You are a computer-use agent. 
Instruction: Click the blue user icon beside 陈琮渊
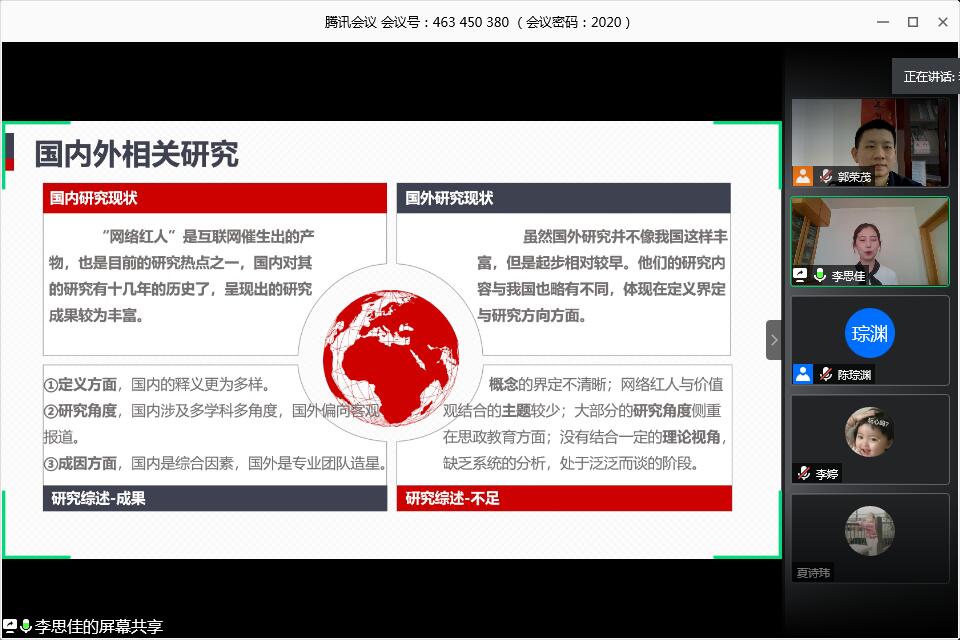tap(802, 374)
